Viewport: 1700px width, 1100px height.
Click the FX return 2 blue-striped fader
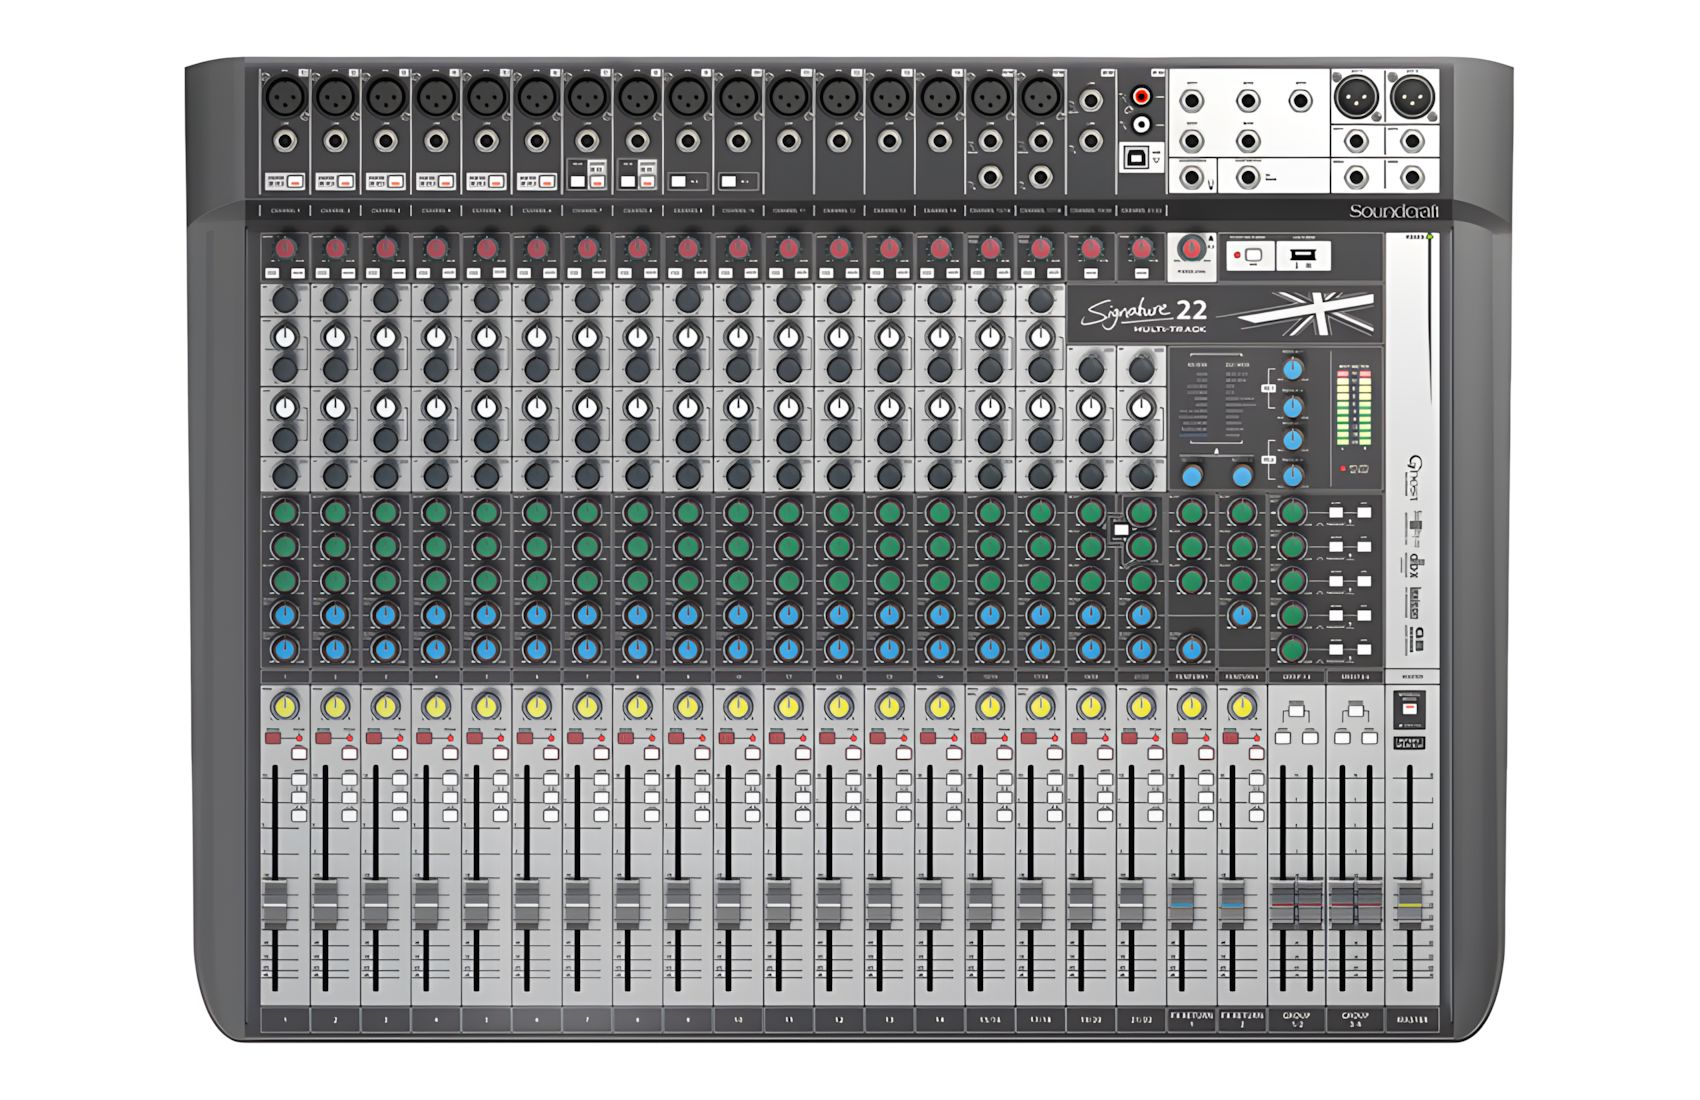1232,904
